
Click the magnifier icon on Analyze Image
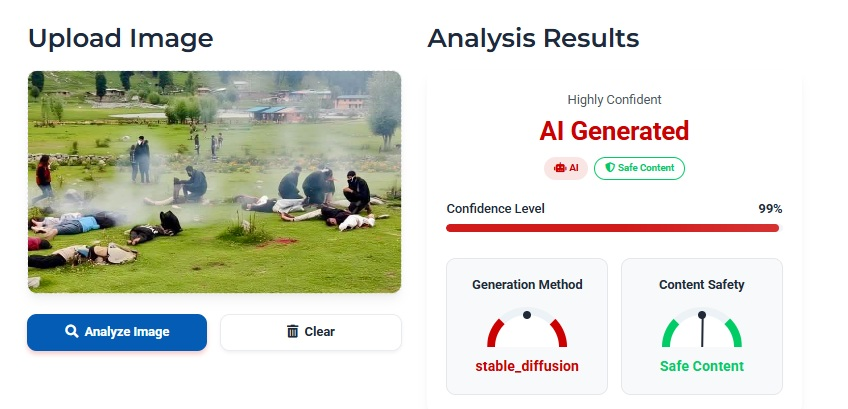pyautogui.click(x=71, y=331)
